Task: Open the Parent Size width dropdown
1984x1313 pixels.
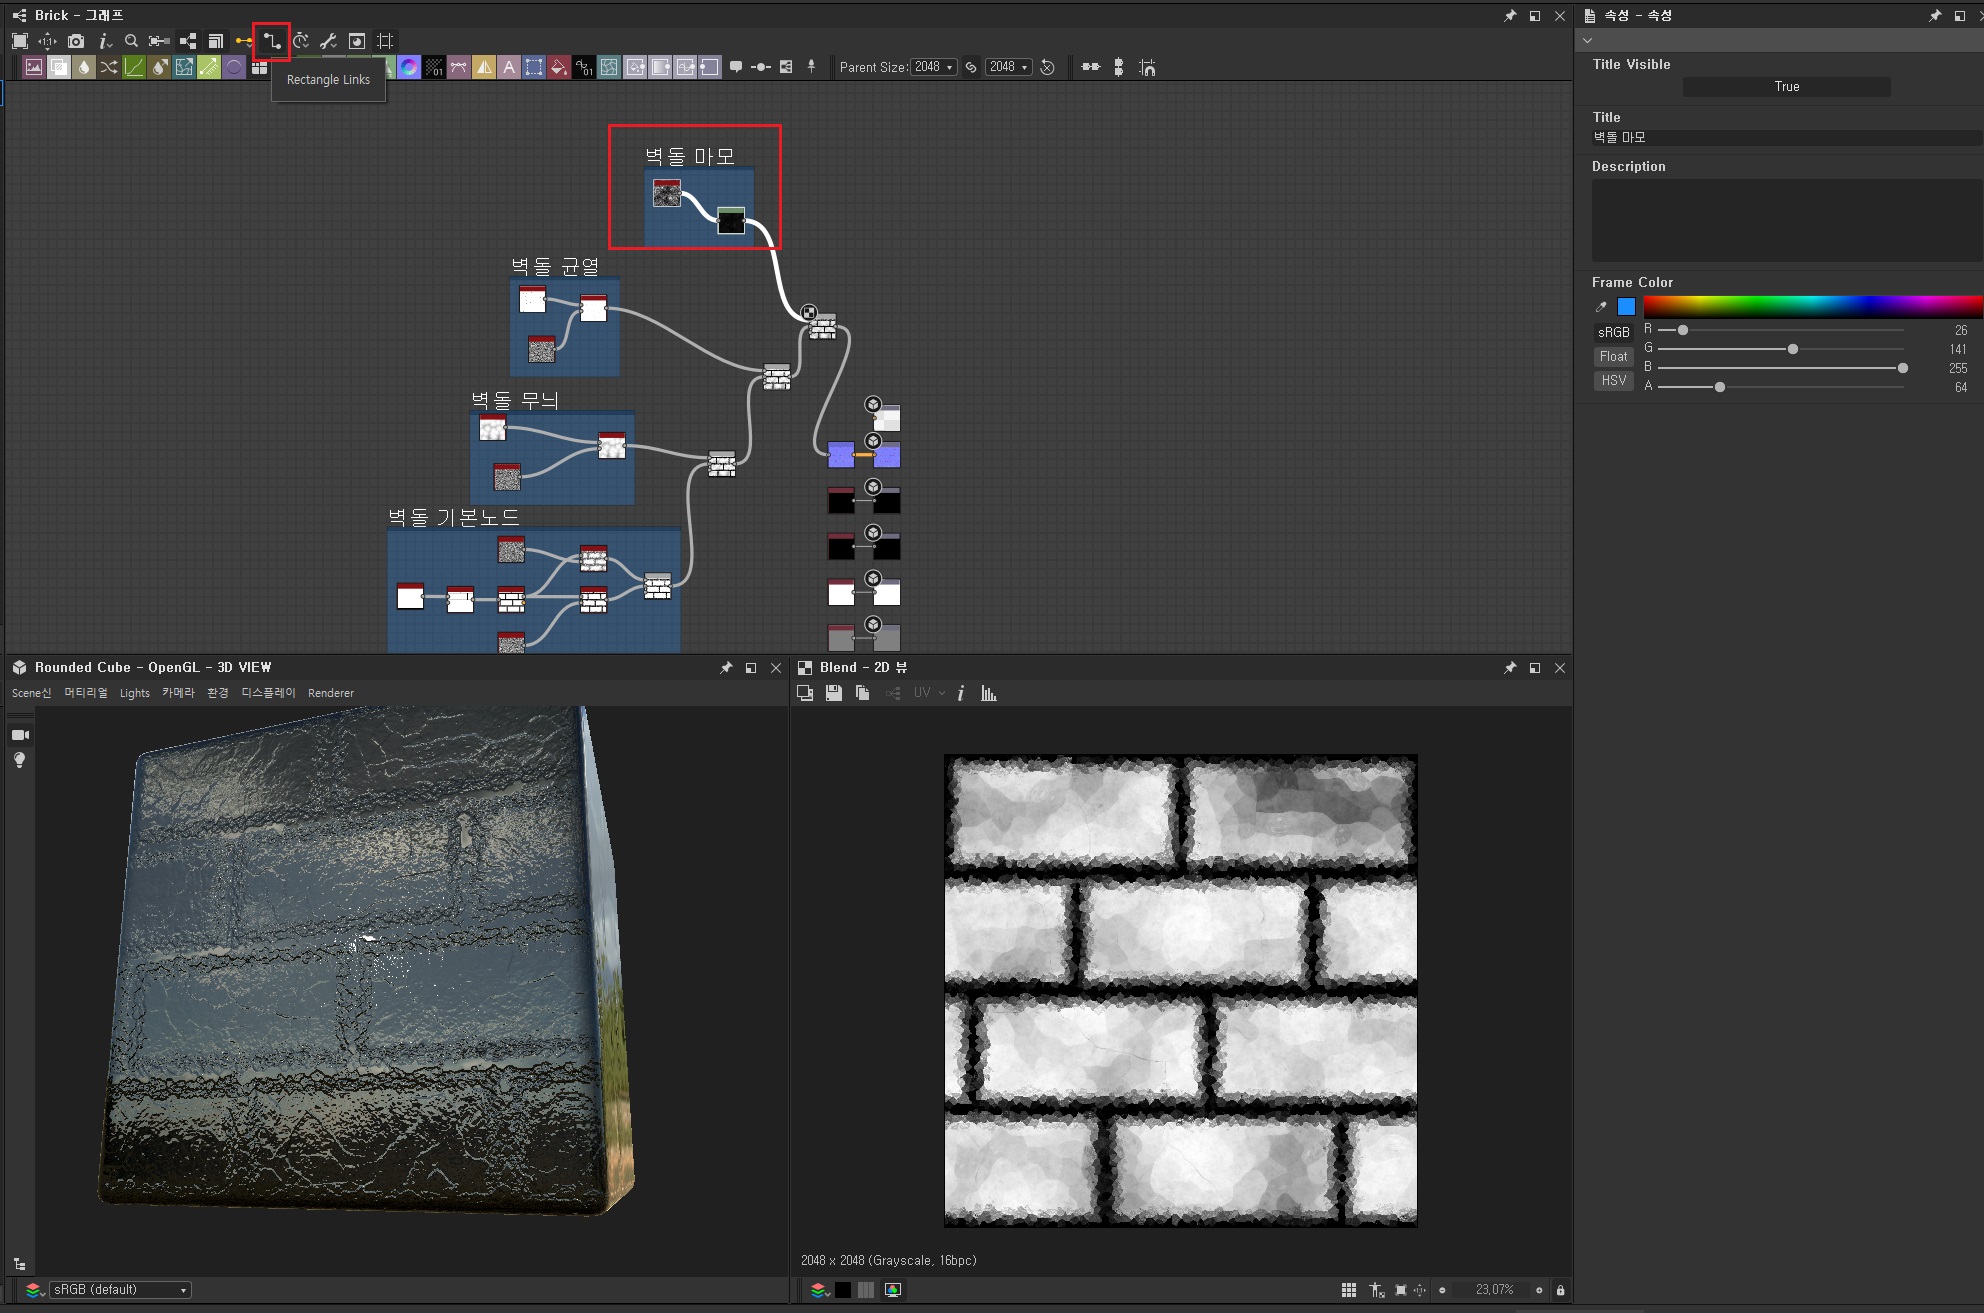Action: [933, 67]
